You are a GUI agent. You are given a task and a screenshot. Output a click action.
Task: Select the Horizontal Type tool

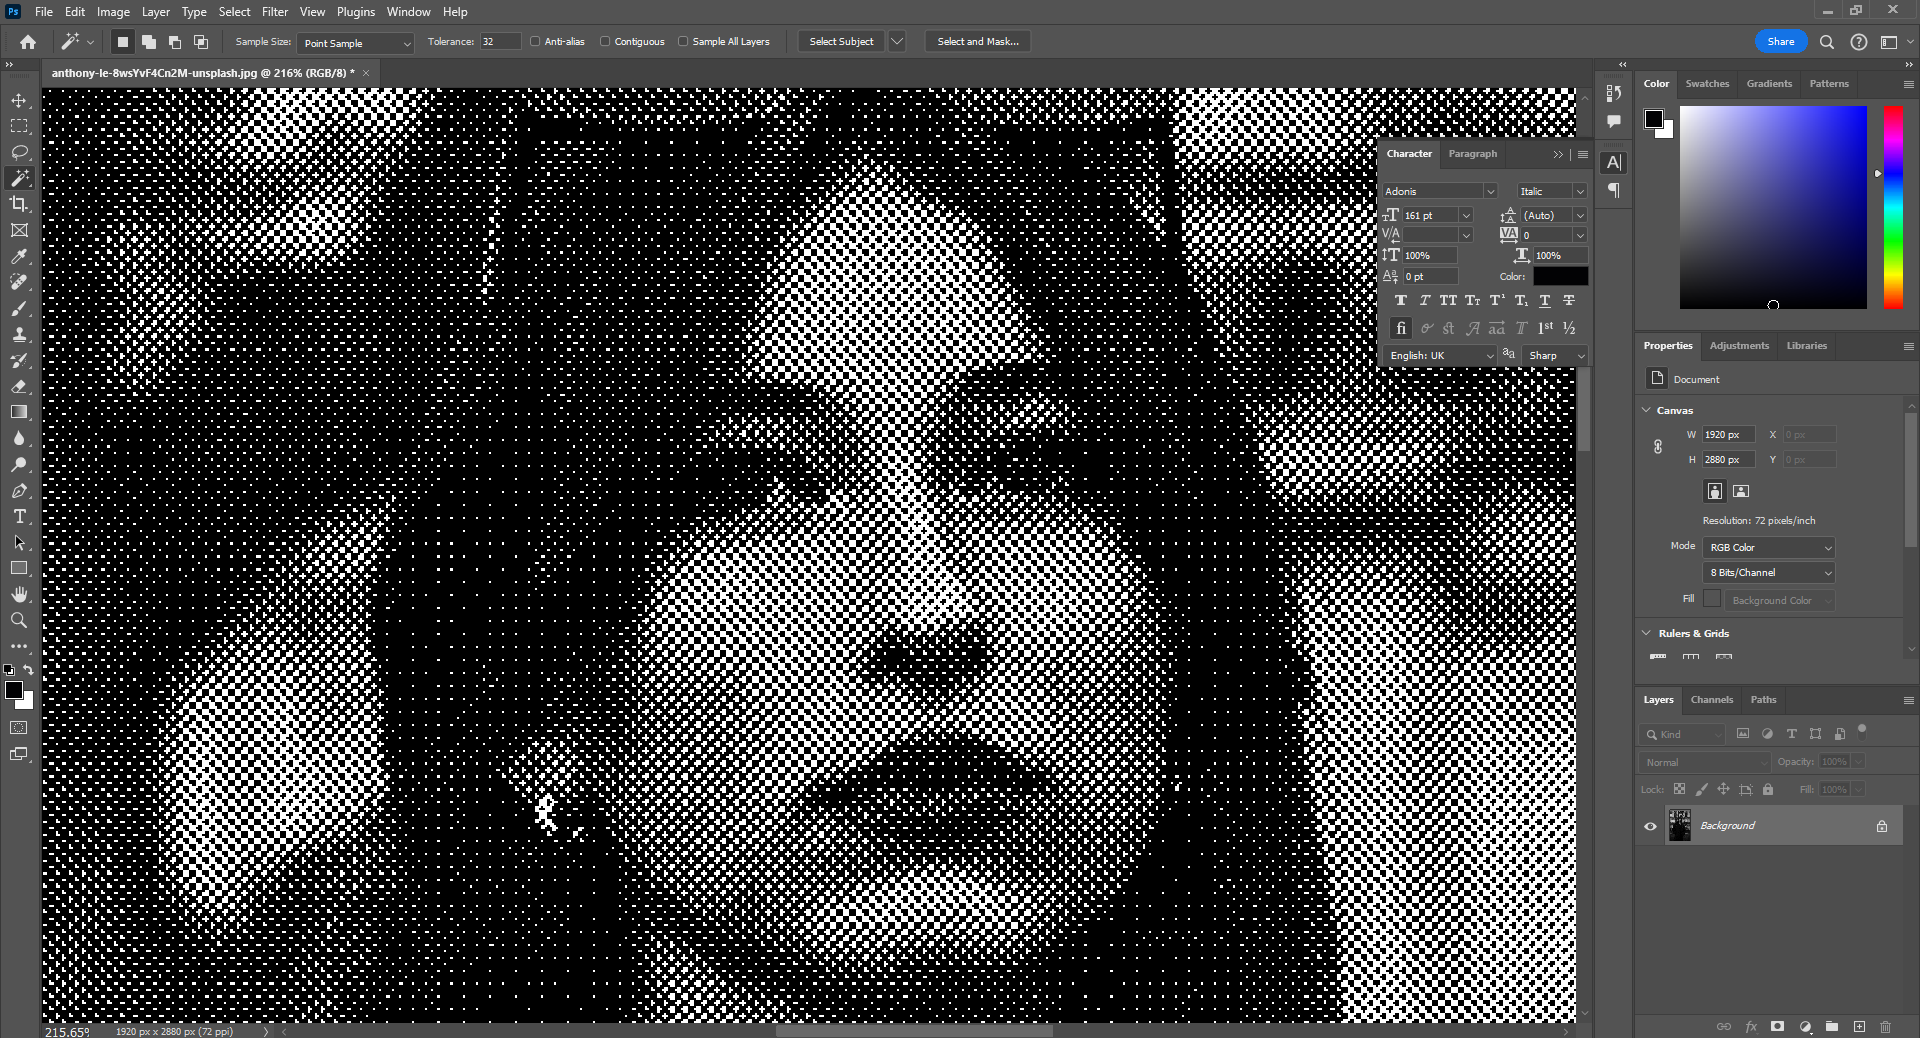pyautogui.click(x=19, y=516)
